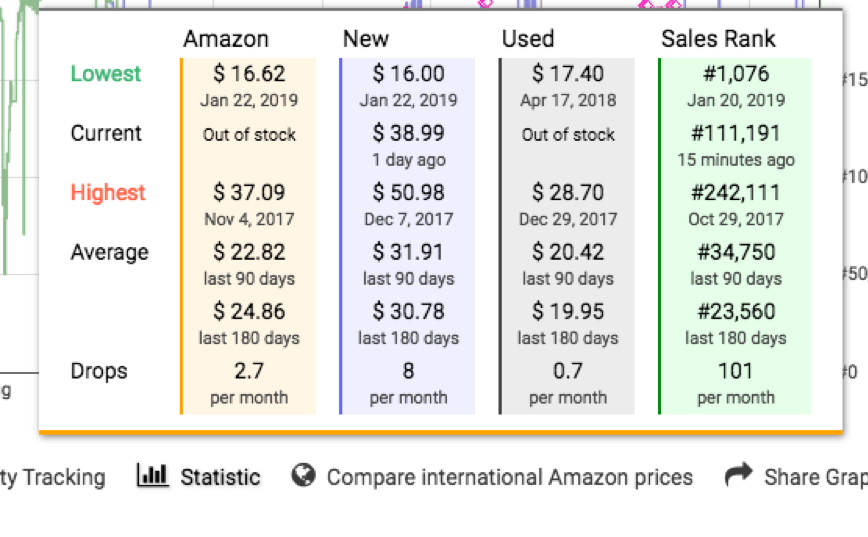Screen dimensions: 868x537
Task: Select the Amazon column header
Action: pyautogui.click(x=226, y=39)
